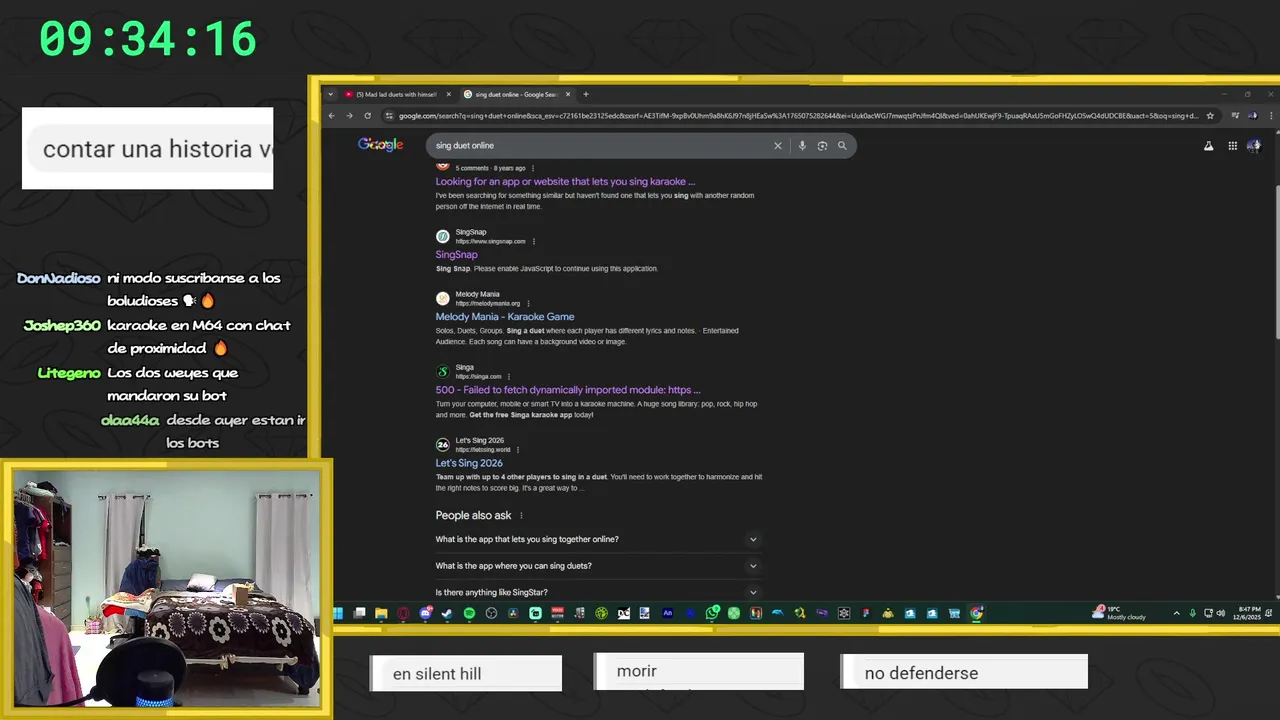Image resolution: width=1280 pixels, height=720 pixels.
Task: Open the SingSnap result link
Action: click(x=456, y=255)
